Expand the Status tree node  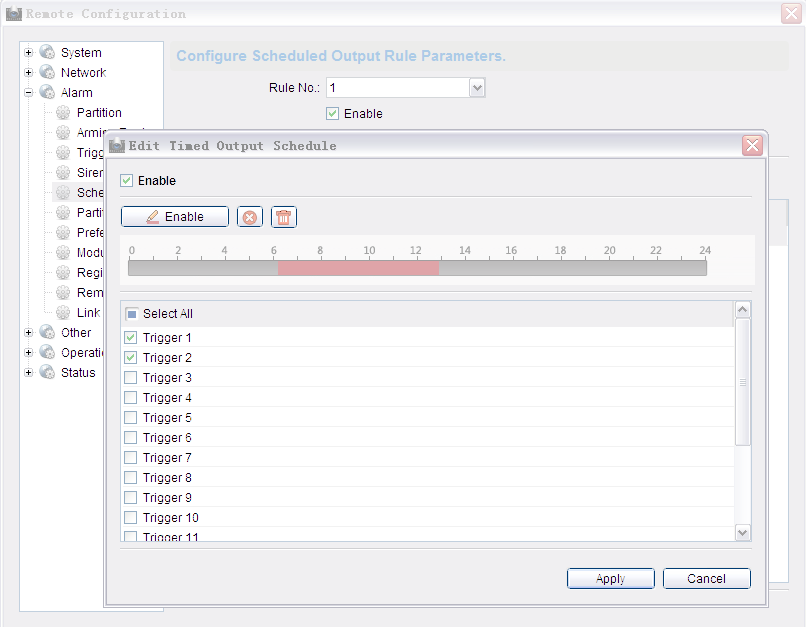point(29,373)
